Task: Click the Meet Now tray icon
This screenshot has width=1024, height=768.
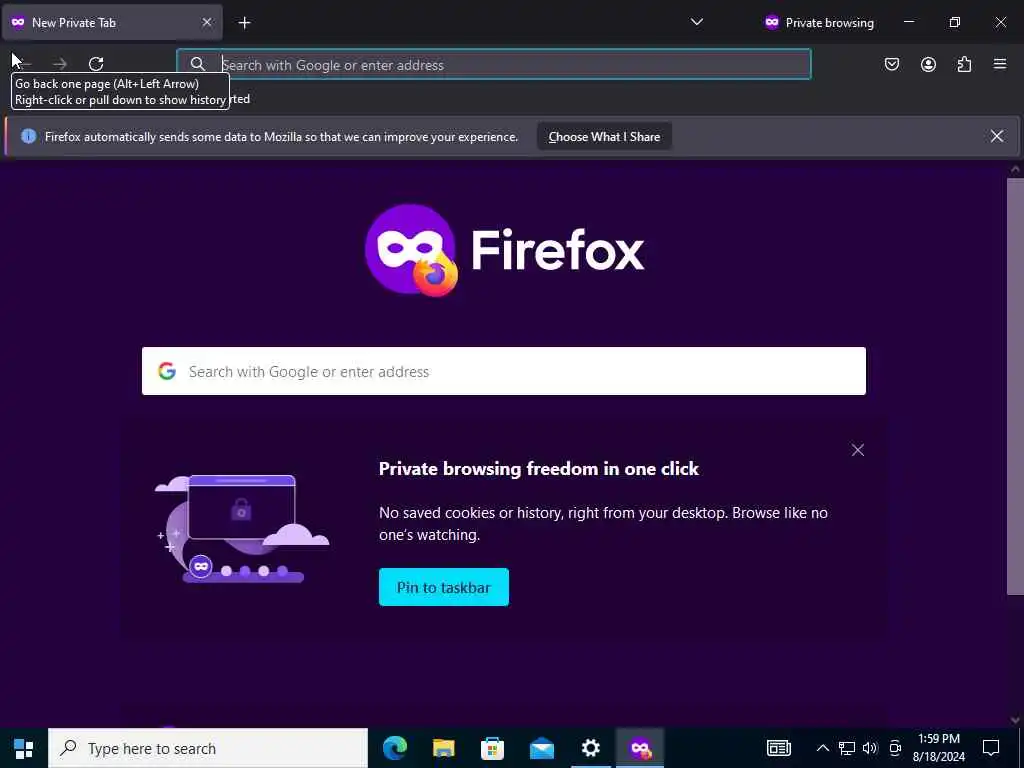Action: coord(895,748)
